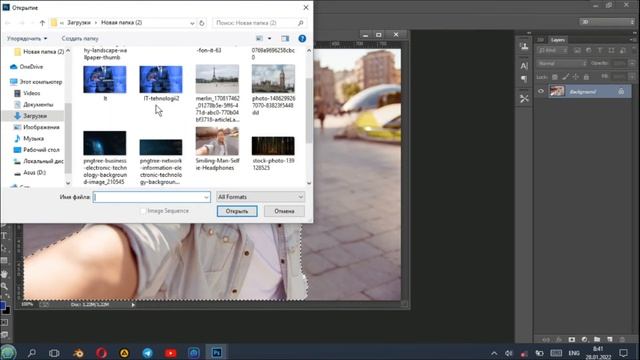Open YouTube app from the taskbar
Image resolution: width=640 pixels, height=360 pixels.
click(171, 353)
